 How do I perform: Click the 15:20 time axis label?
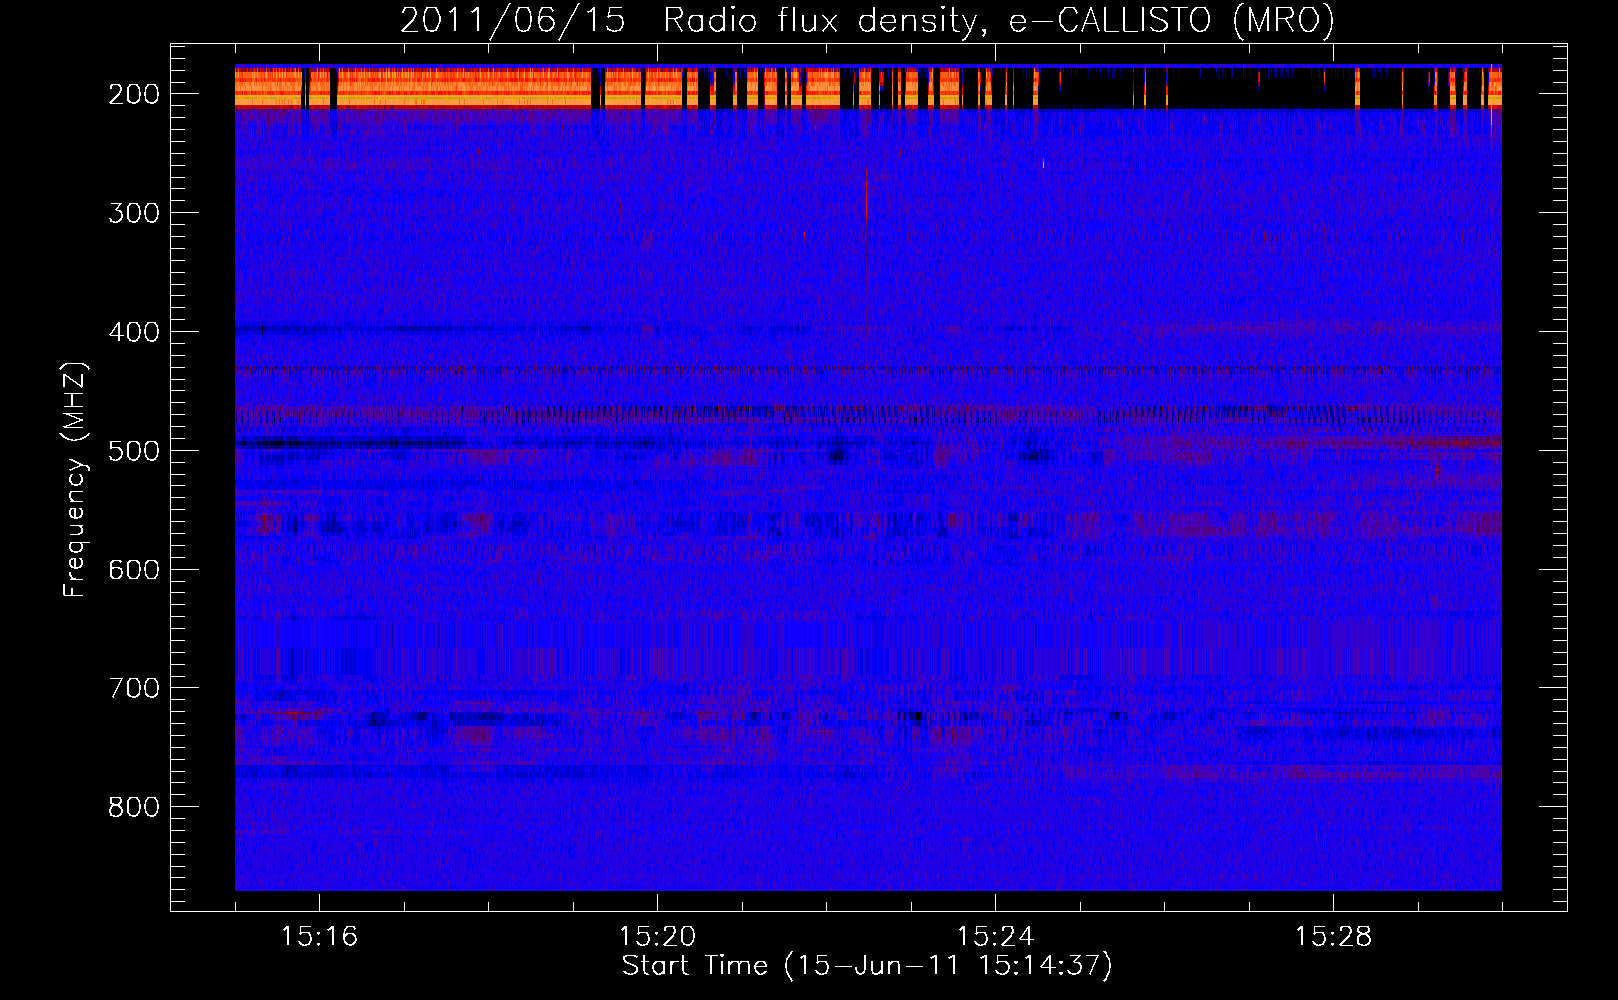pyautogui.click(x=657, y=937)
